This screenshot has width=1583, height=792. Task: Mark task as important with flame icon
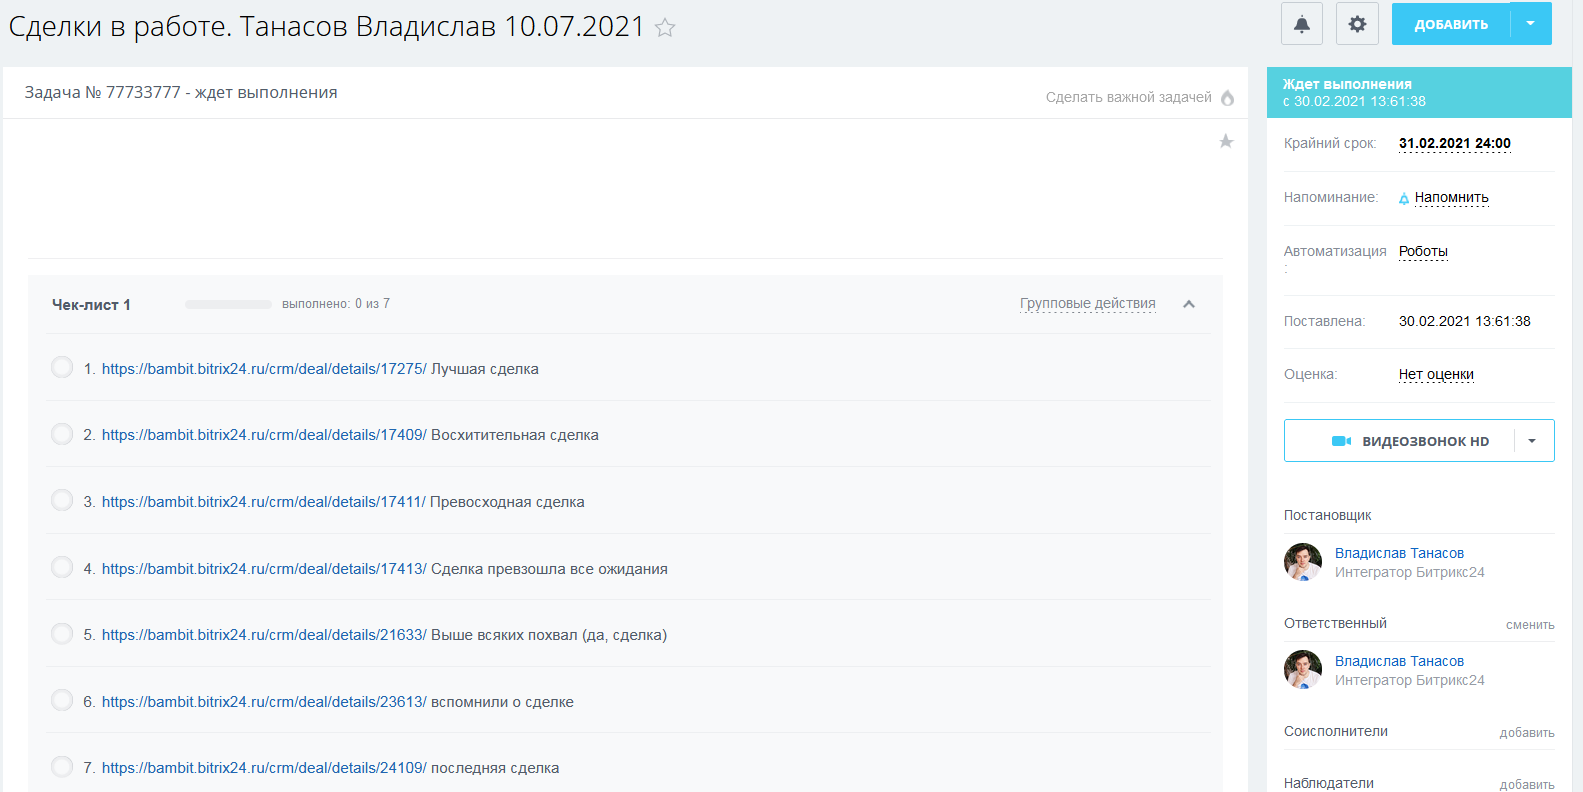click(1228, 97)
